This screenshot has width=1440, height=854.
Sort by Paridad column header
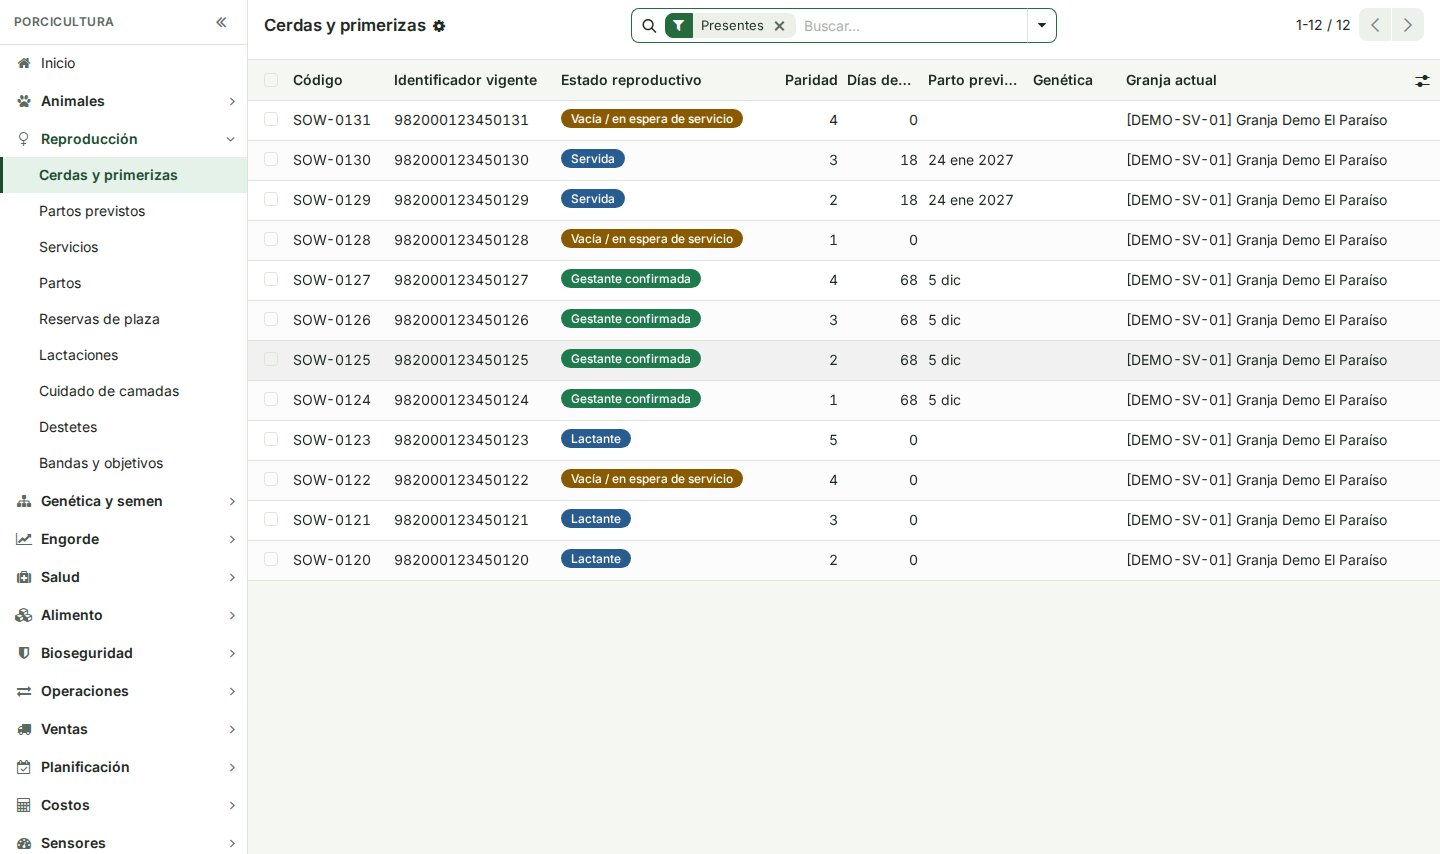(811, 80)
